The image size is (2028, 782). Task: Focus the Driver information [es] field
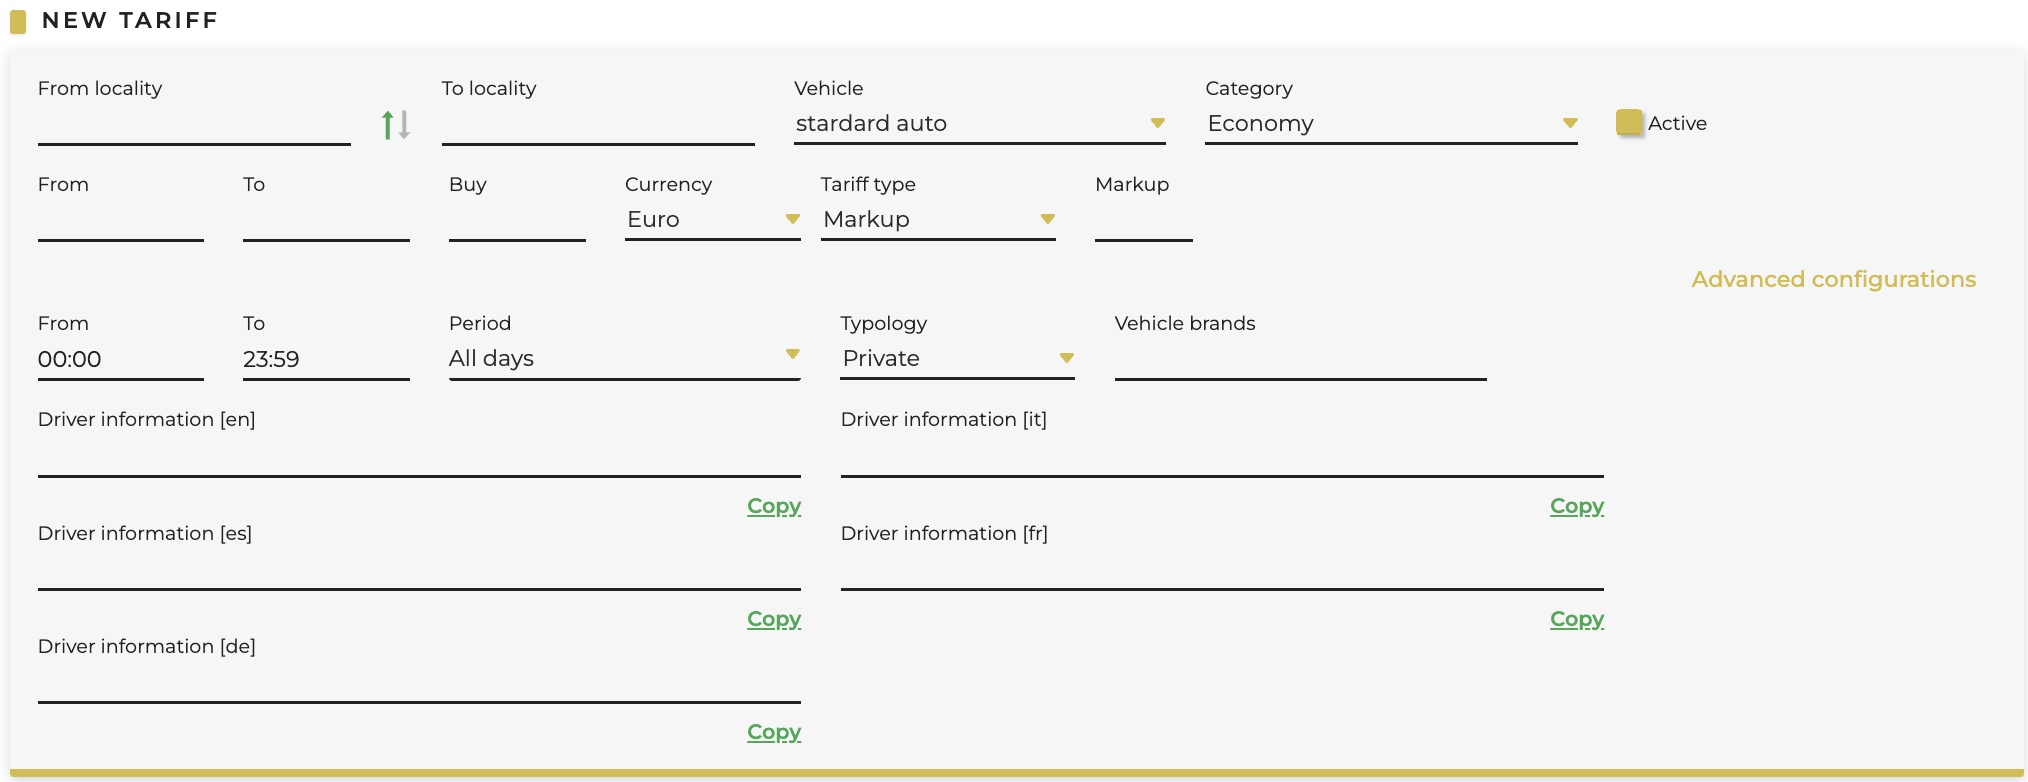[419, 570]
